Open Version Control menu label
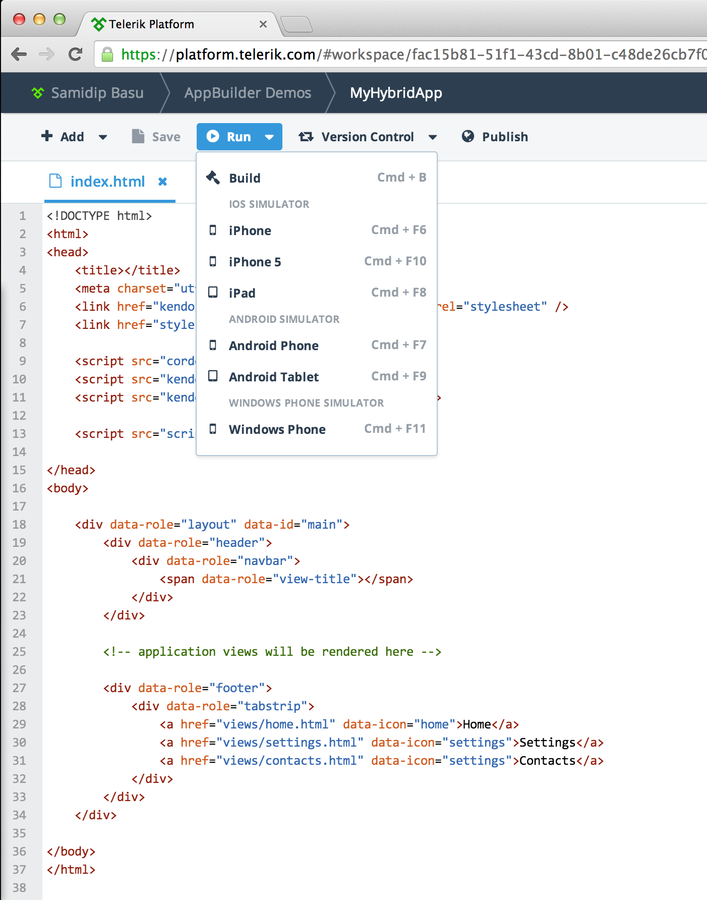This screenshot has width=707, height=900. coord(367,137)
